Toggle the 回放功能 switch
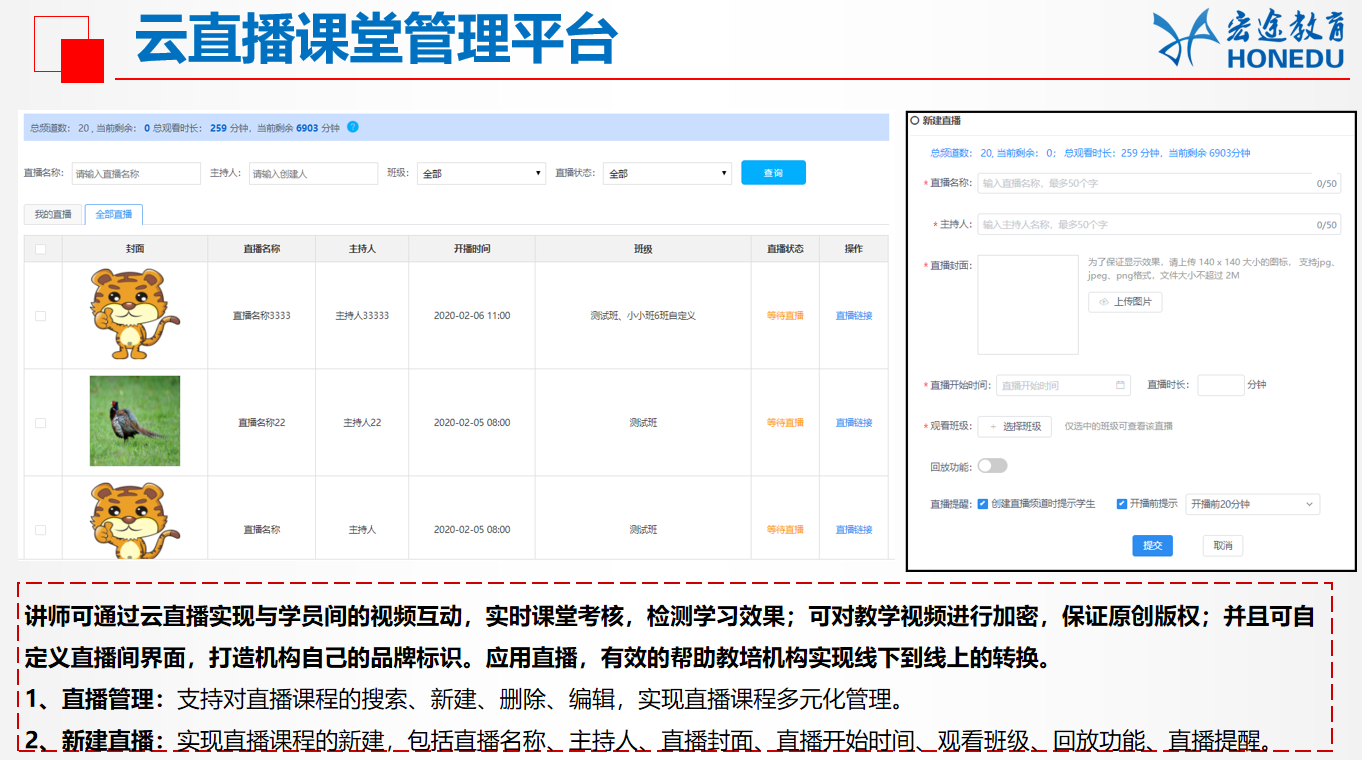The width and height of the screenshot is (1362, 760). [992, 466]
